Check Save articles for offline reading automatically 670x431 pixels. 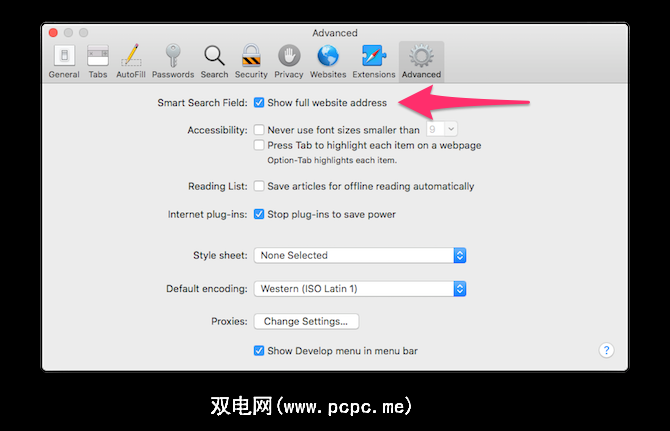[x=259, y=186]
